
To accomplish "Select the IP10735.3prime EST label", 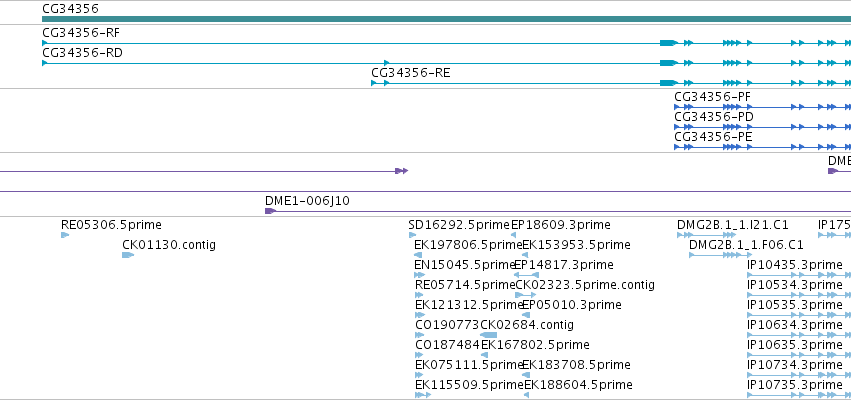I will tap(795, 385).
